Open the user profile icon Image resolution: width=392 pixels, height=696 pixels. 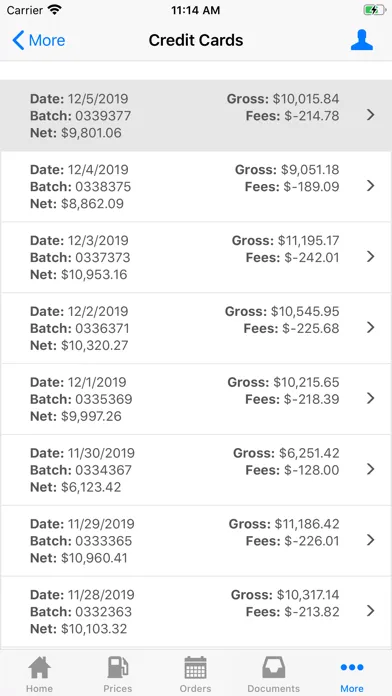tap(361, 40)
